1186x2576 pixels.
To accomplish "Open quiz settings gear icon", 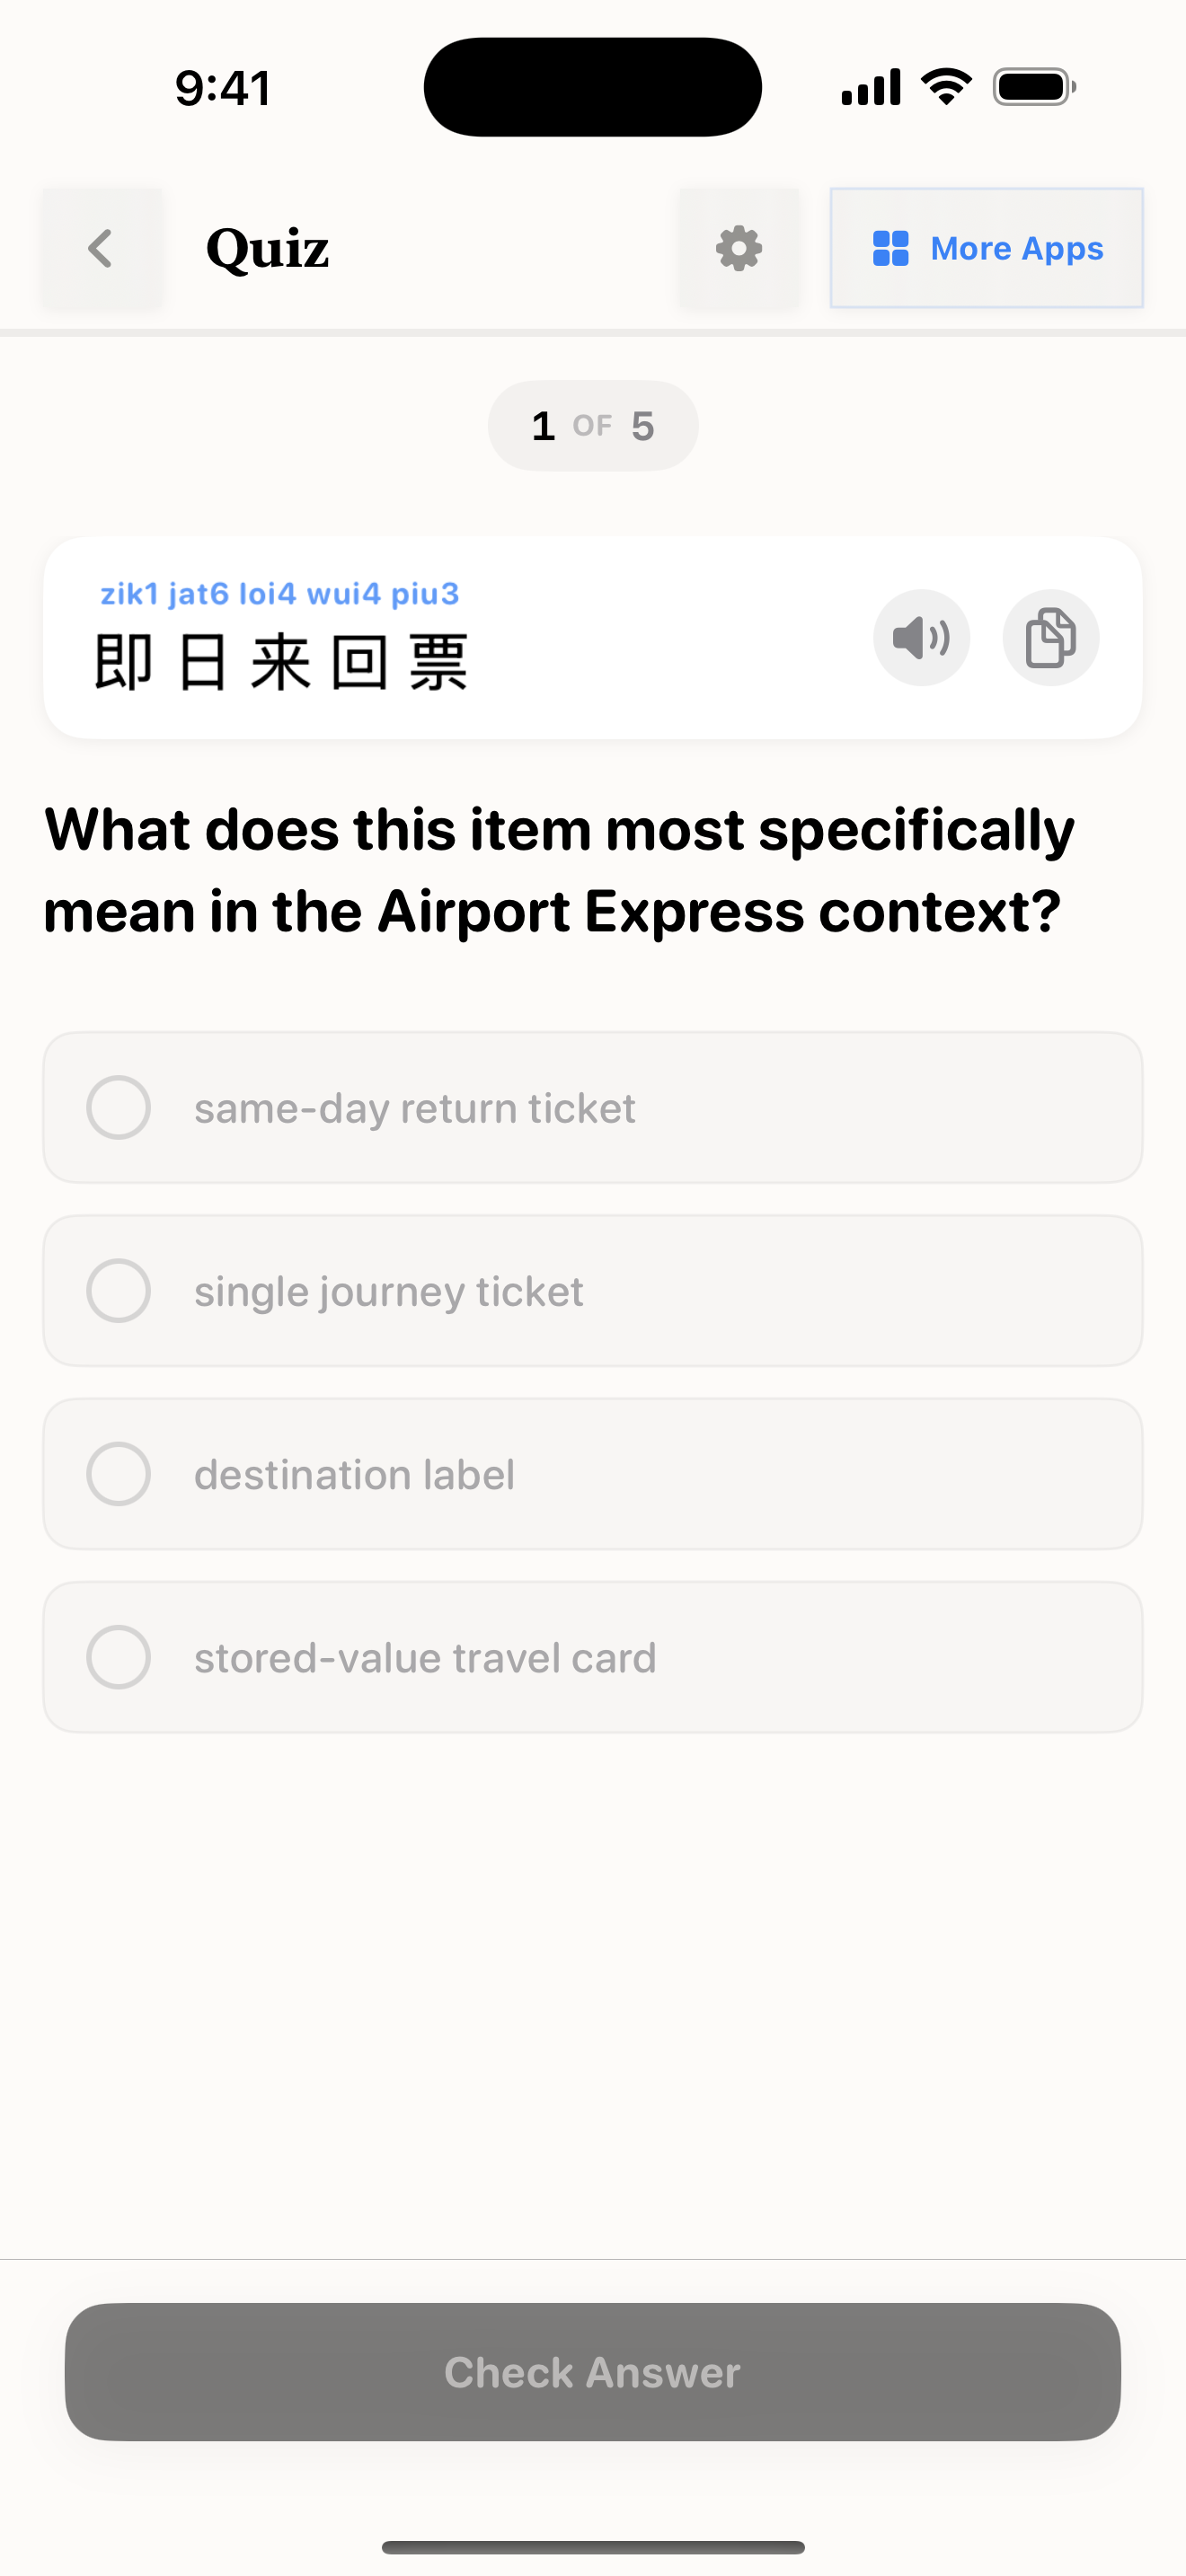I will (x=739, y=248).
